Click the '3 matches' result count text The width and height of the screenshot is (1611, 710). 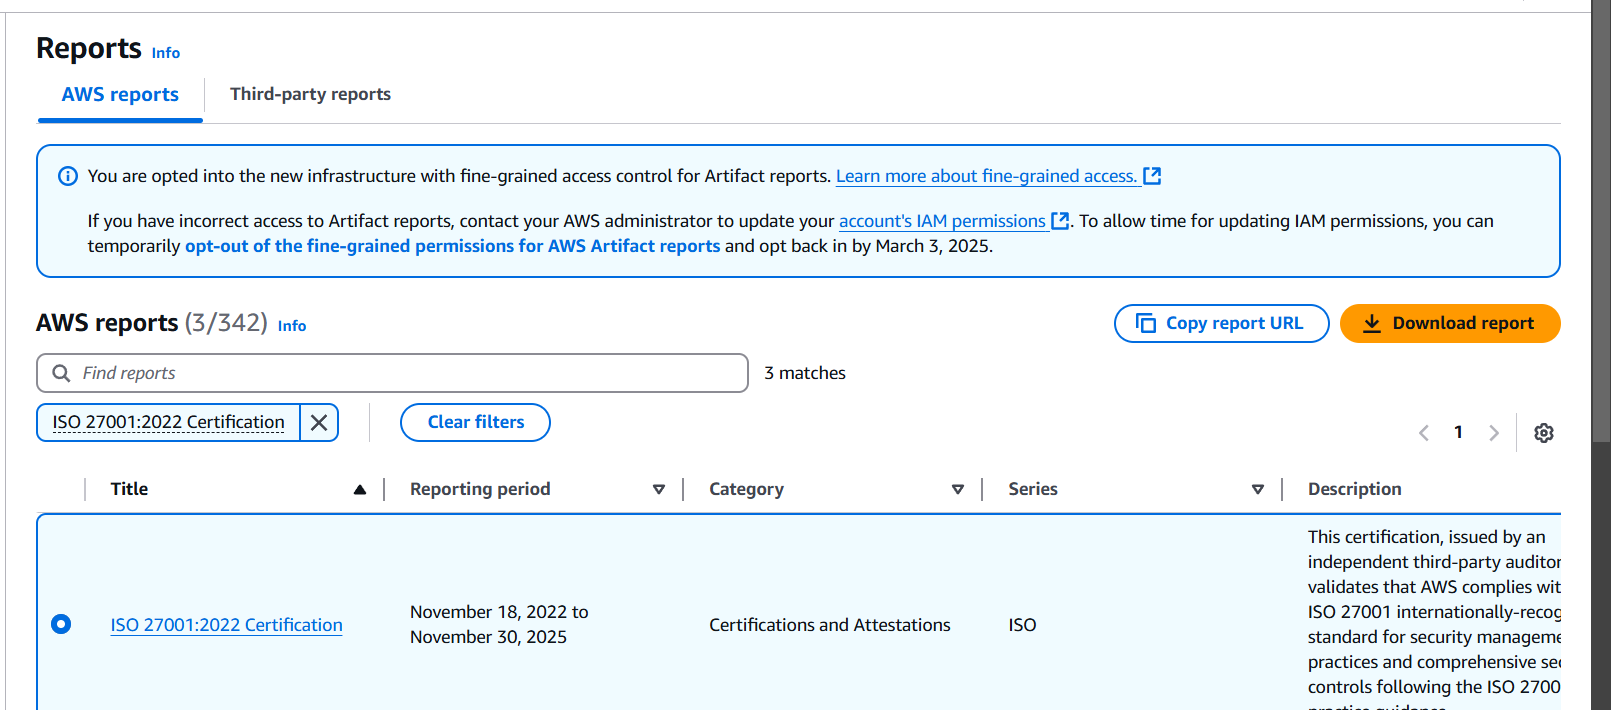click(x=805, y=373)
